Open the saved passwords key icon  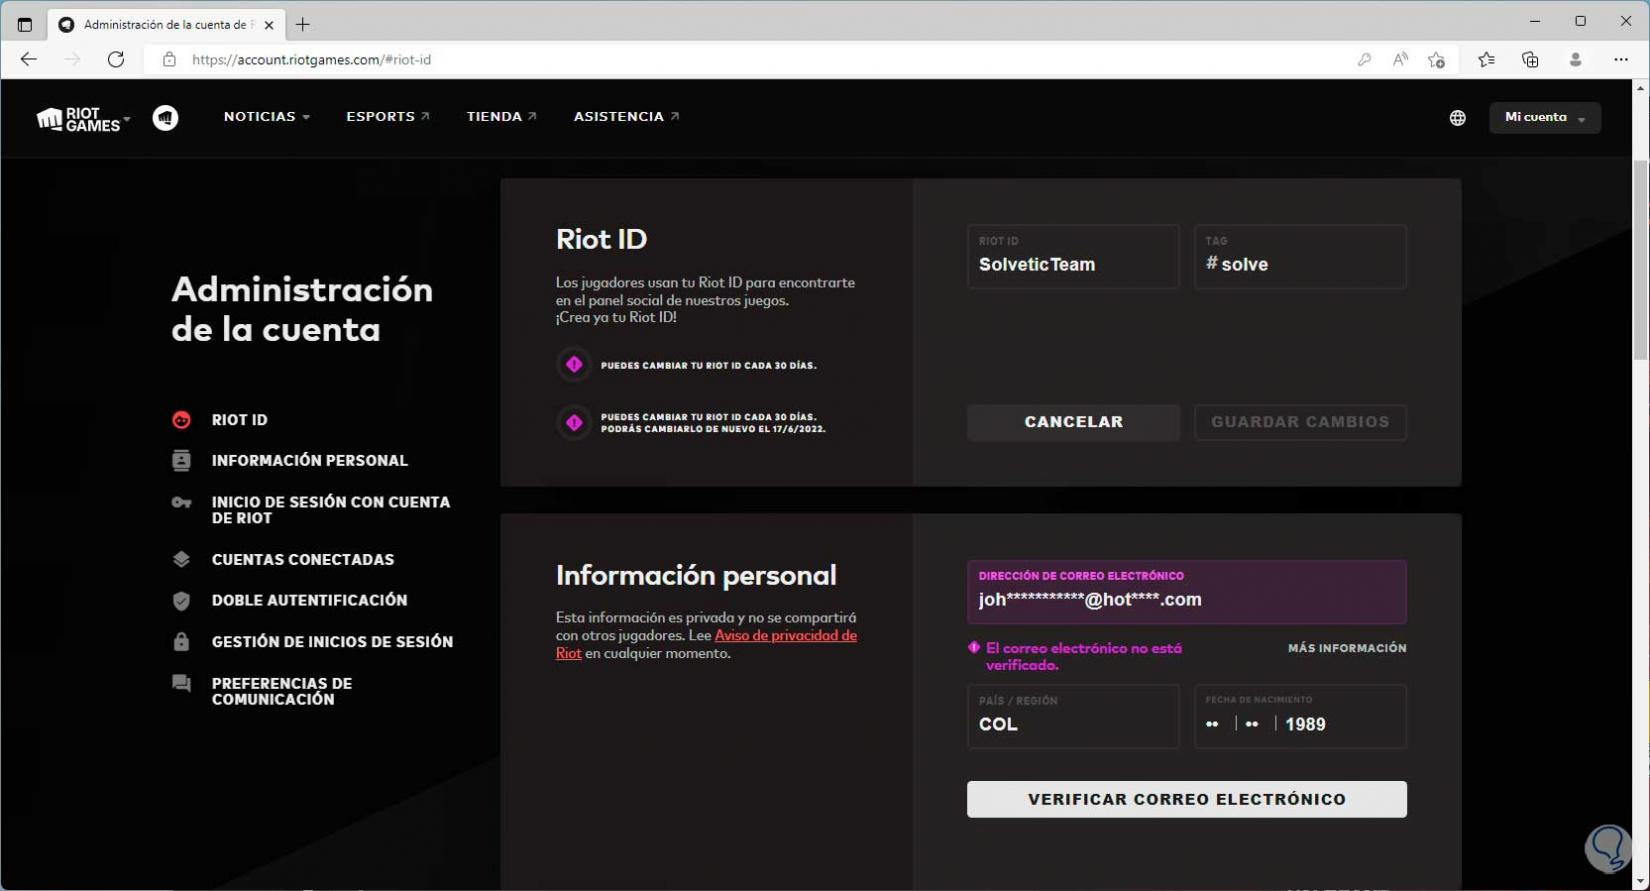pos(1364,60)
